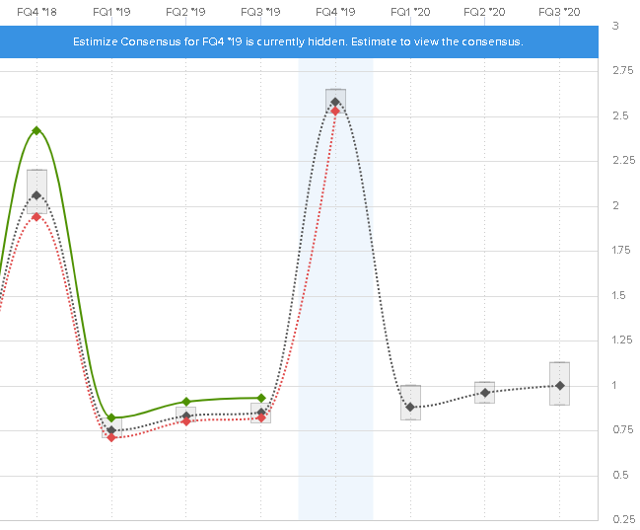The image size is (640, 530).
Task: Select the black consensus marker for FQ4 '18
Action: click(x=37, y=196)
